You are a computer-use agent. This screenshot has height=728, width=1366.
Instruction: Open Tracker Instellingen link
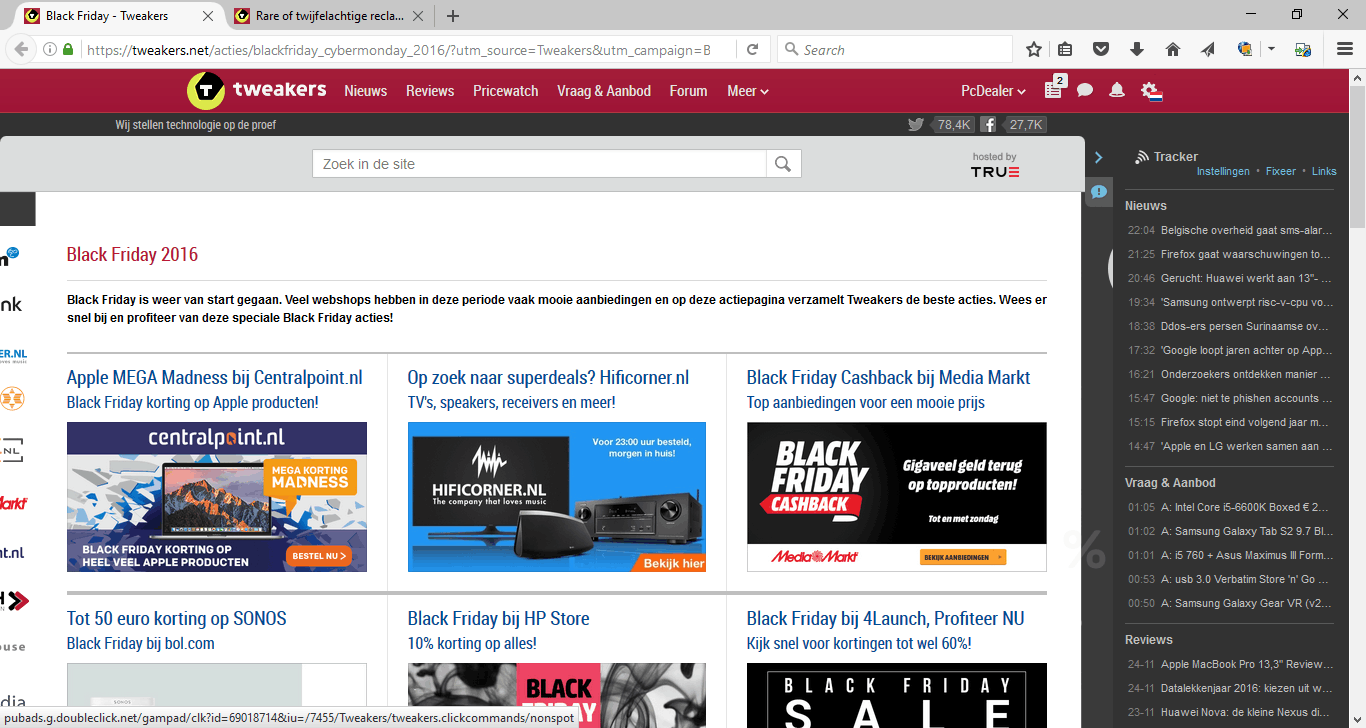tap(1223, 172)
